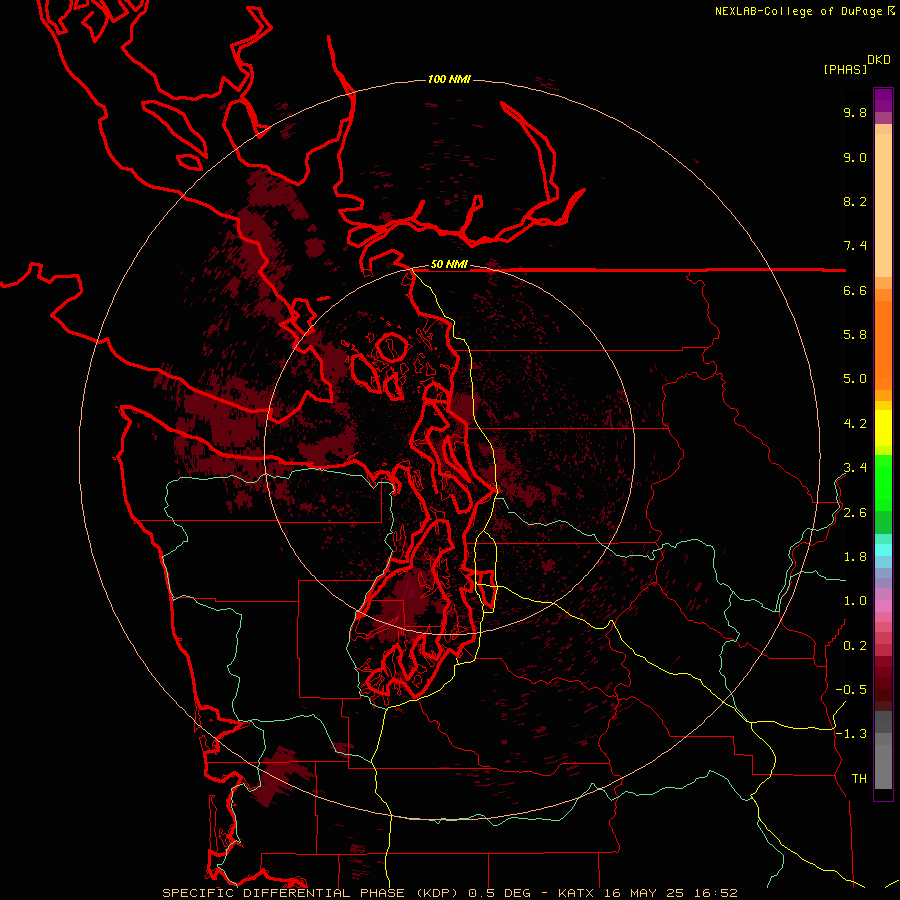Click the 0.5 DEG elevation text
The width and height of the screenshot is (900, 900).
point(501,893)
